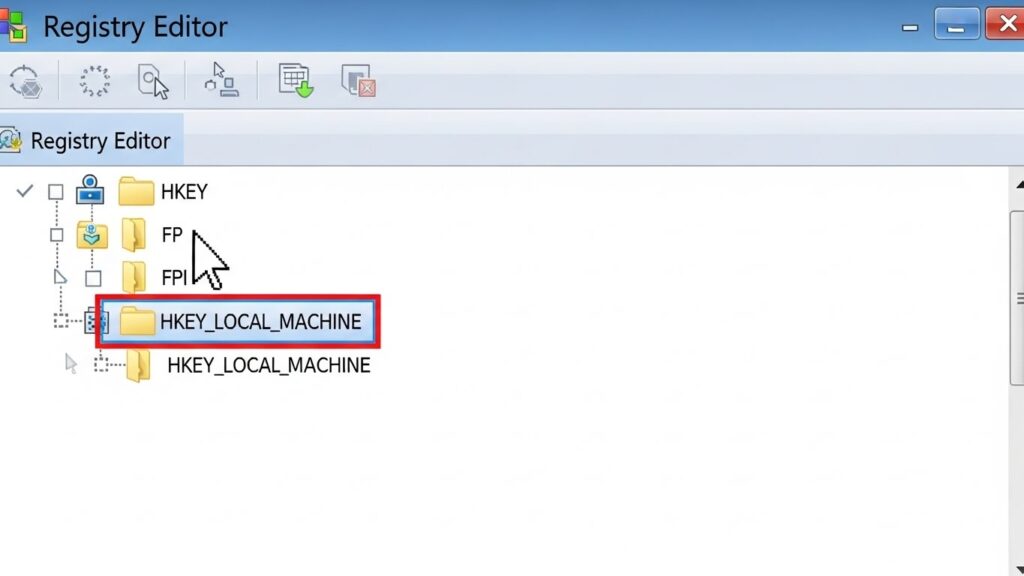This screenshot has height=576, width=1024.
Task: Click the table with green arrow import icon
Action: (x=296, y=81)
